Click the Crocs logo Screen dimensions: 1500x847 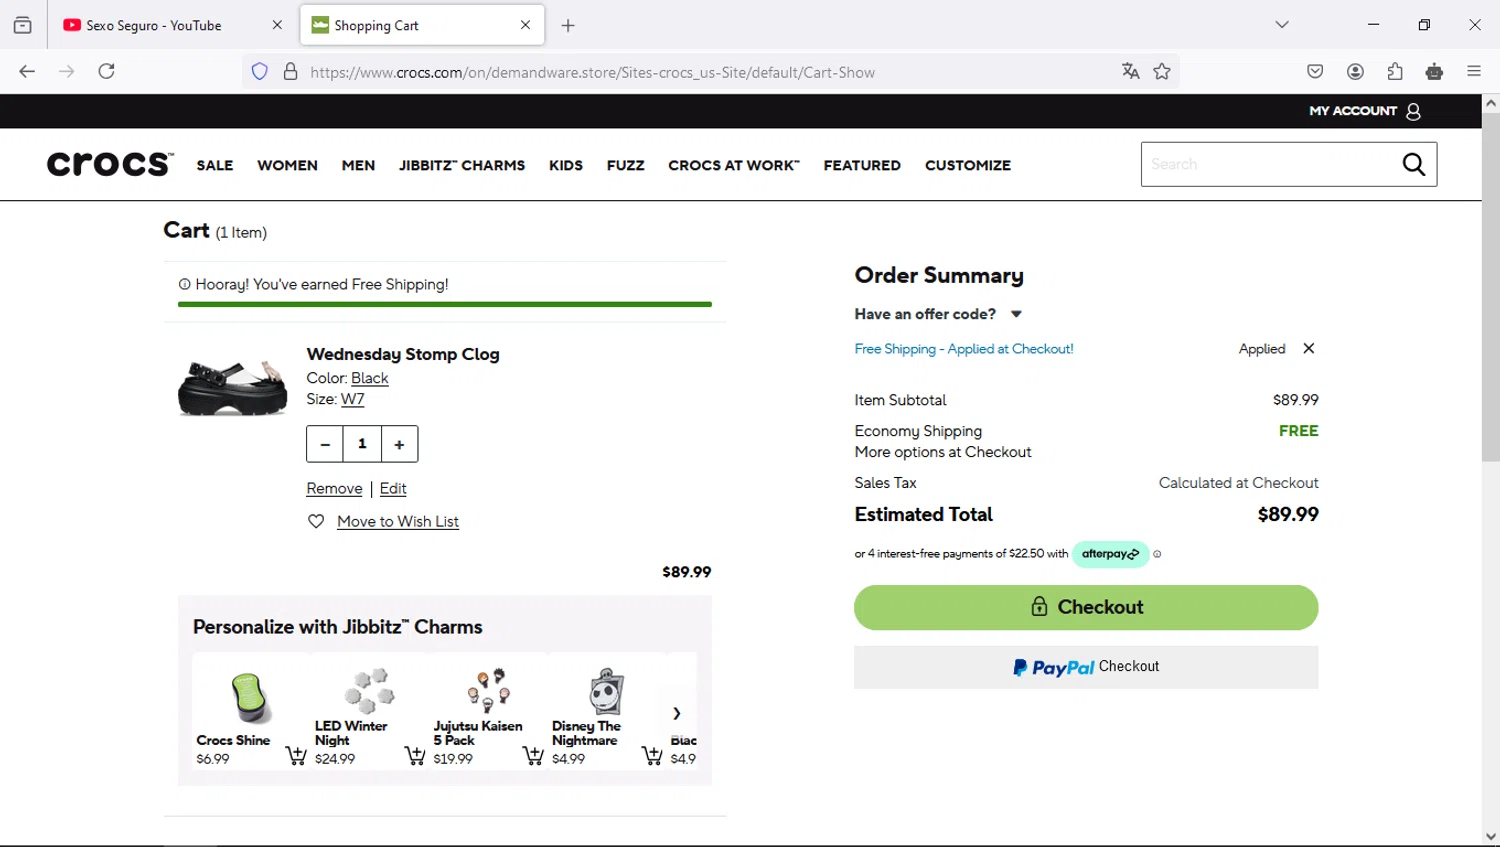pyautogui.click(x=110, y=164)
